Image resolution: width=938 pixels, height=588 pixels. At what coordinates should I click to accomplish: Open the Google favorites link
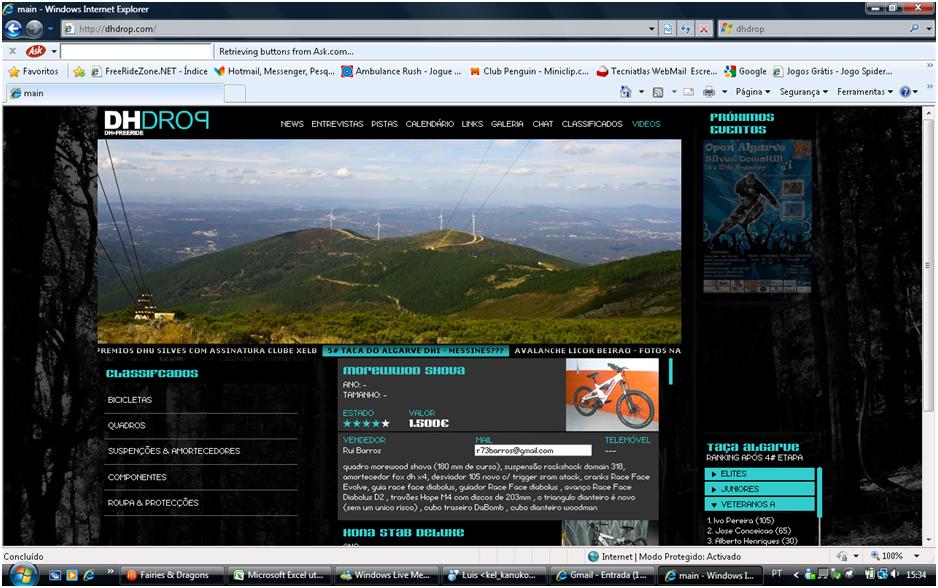point(745,71)
